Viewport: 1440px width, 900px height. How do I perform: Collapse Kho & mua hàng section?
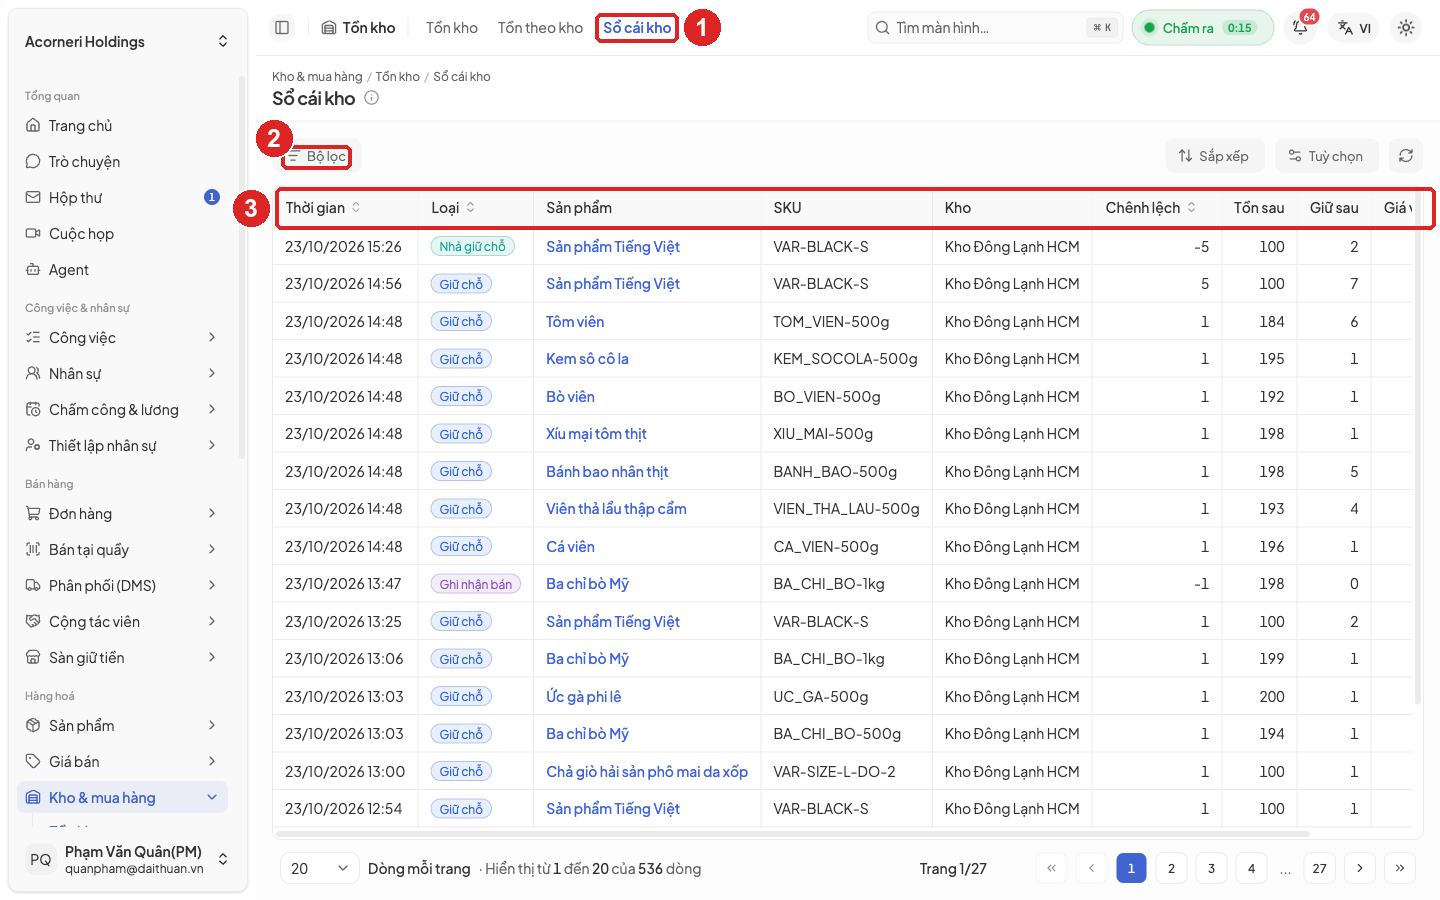(123, 798)
